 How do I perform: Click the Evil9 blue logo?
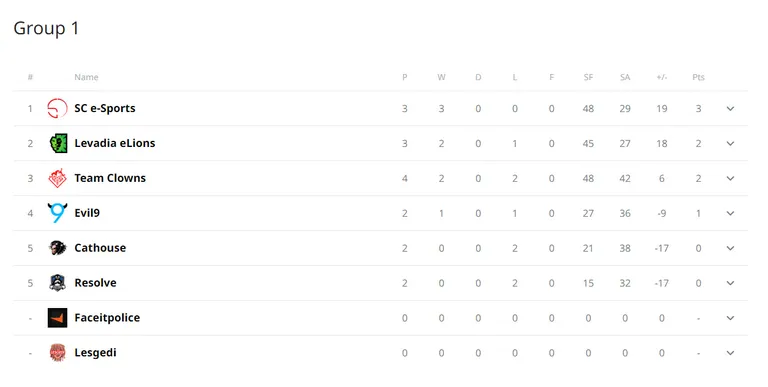tap(57, 213)
